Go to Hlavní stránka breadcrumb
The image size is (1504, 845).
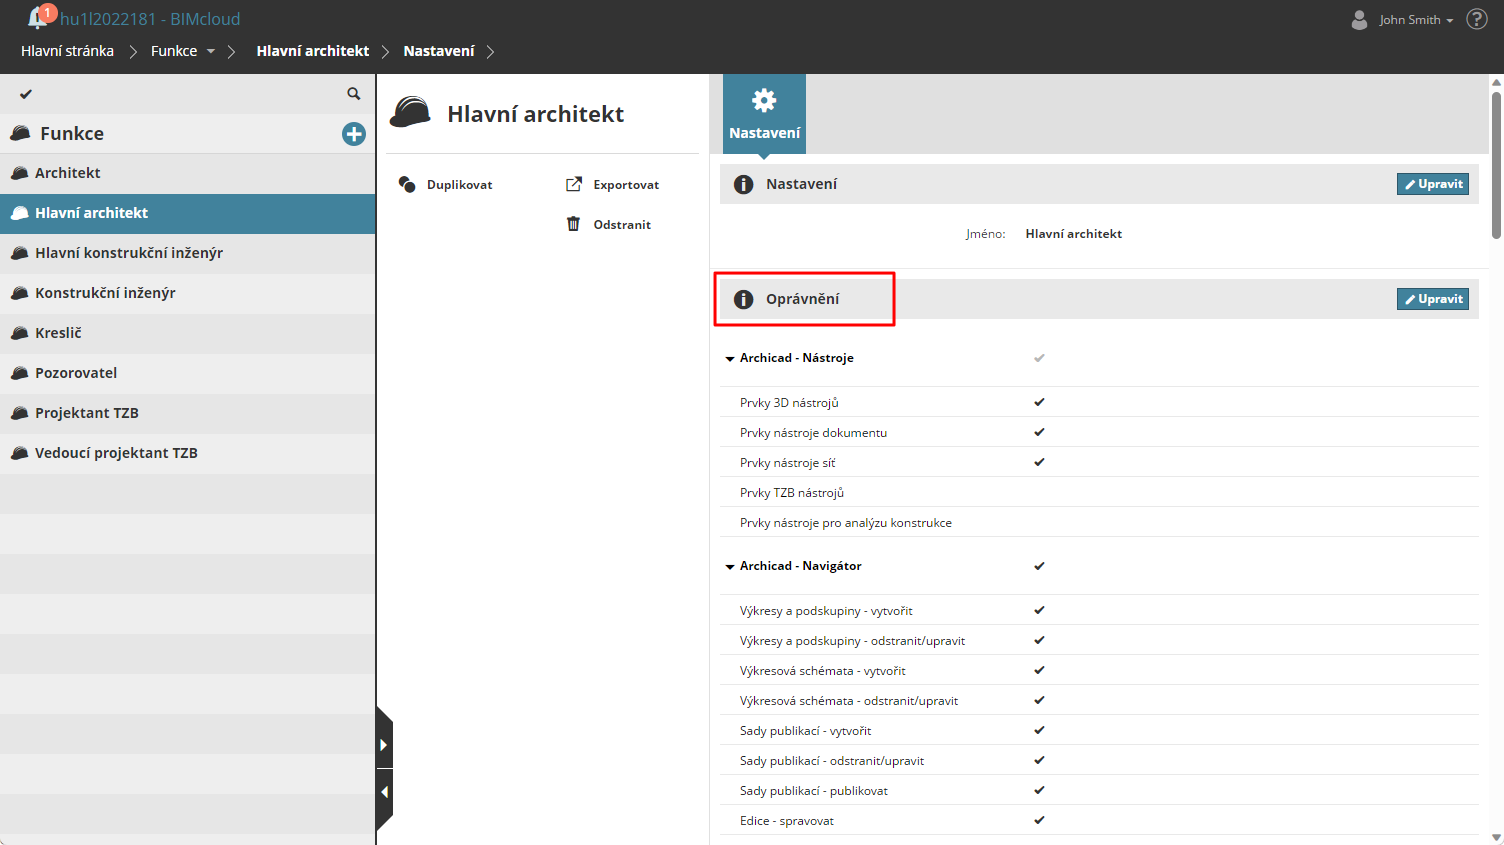coord(67,51)
